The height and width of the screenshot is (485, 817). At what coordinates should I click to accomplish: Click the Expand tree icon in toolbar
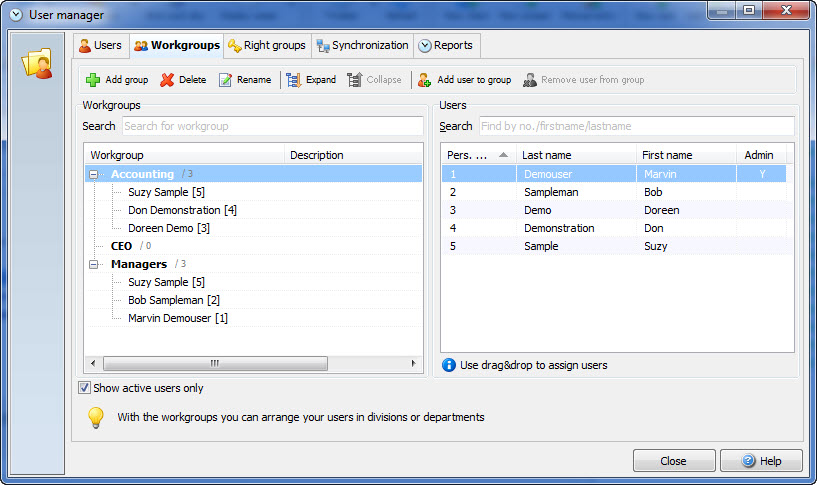point(293,80)
